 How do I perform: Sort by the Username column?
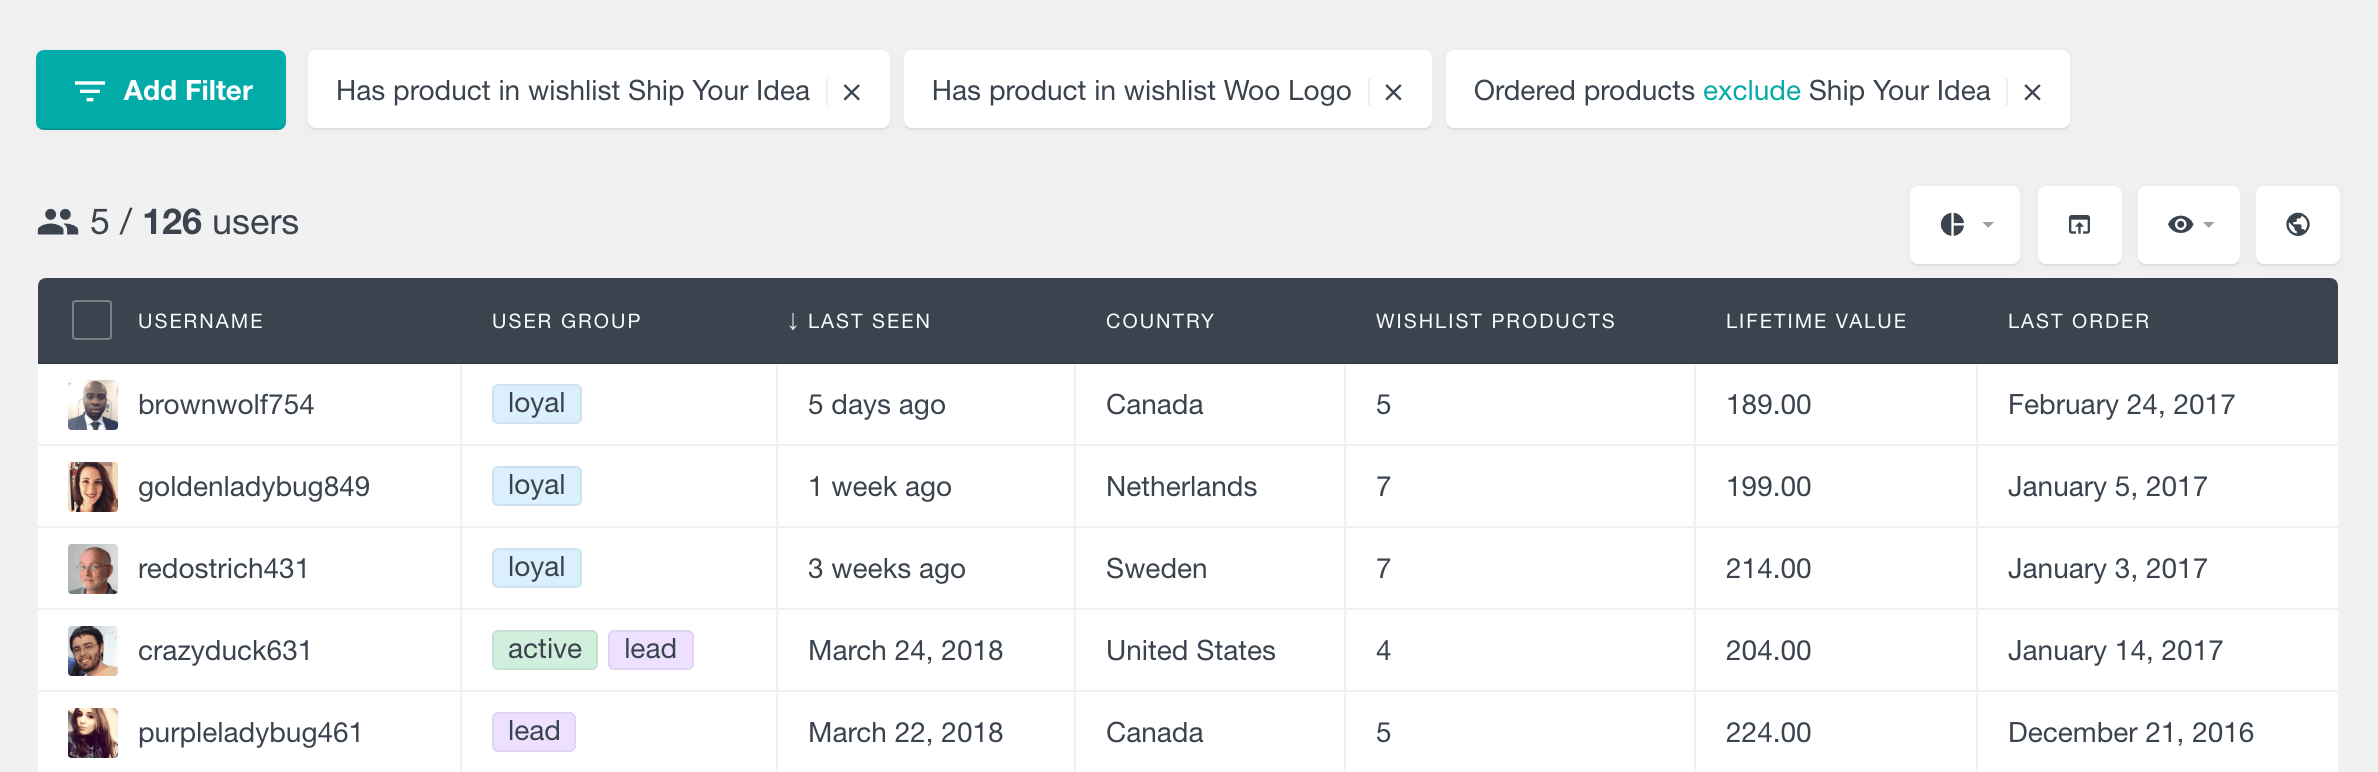point(200,321)
